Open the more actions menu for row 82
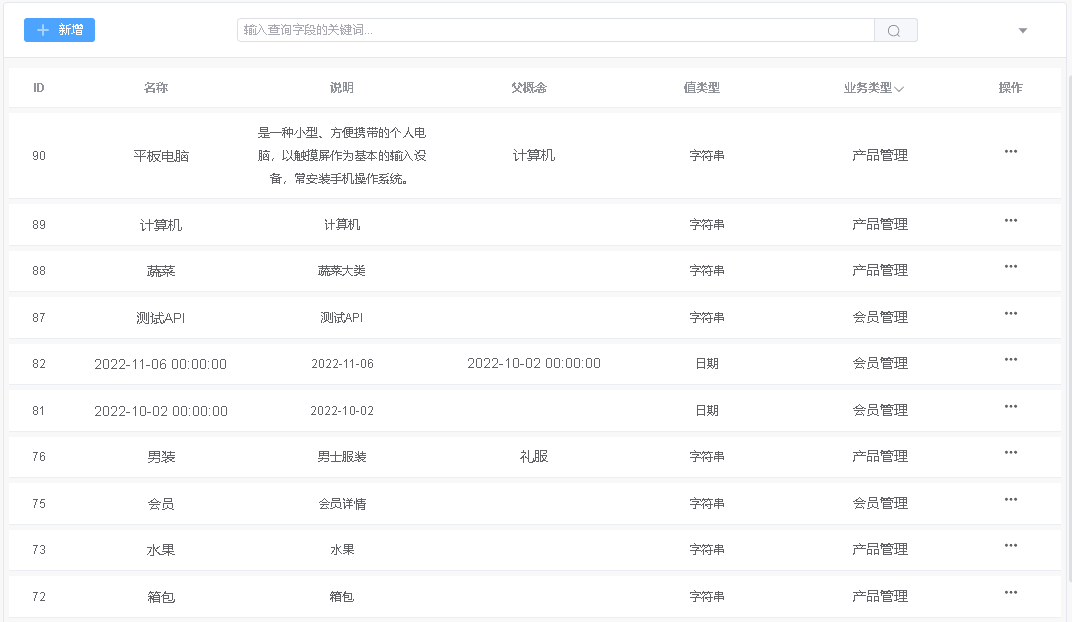This screenshot has height=622, width=1072. 1010,360
